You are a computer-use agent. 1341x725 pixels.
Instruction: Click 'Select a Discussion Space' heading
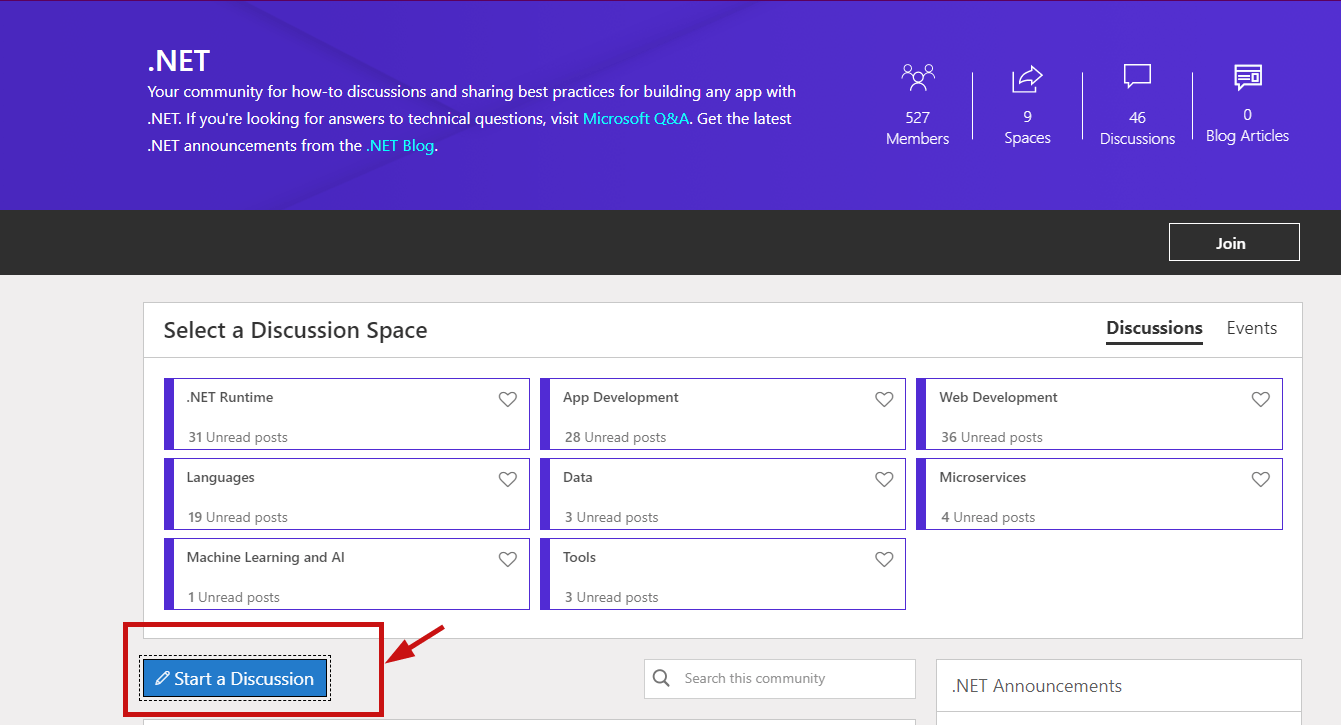point(295,330)
